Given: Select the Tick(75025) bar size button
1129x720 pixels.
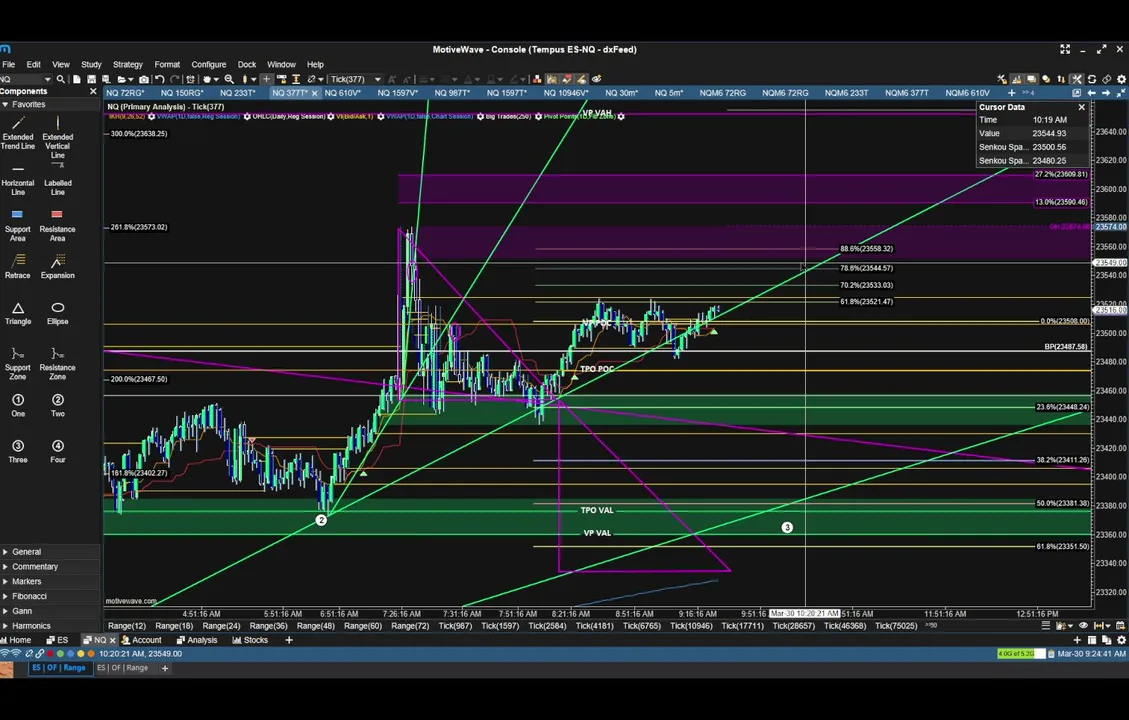Looking at the screenshot, I should coord(896,626).
